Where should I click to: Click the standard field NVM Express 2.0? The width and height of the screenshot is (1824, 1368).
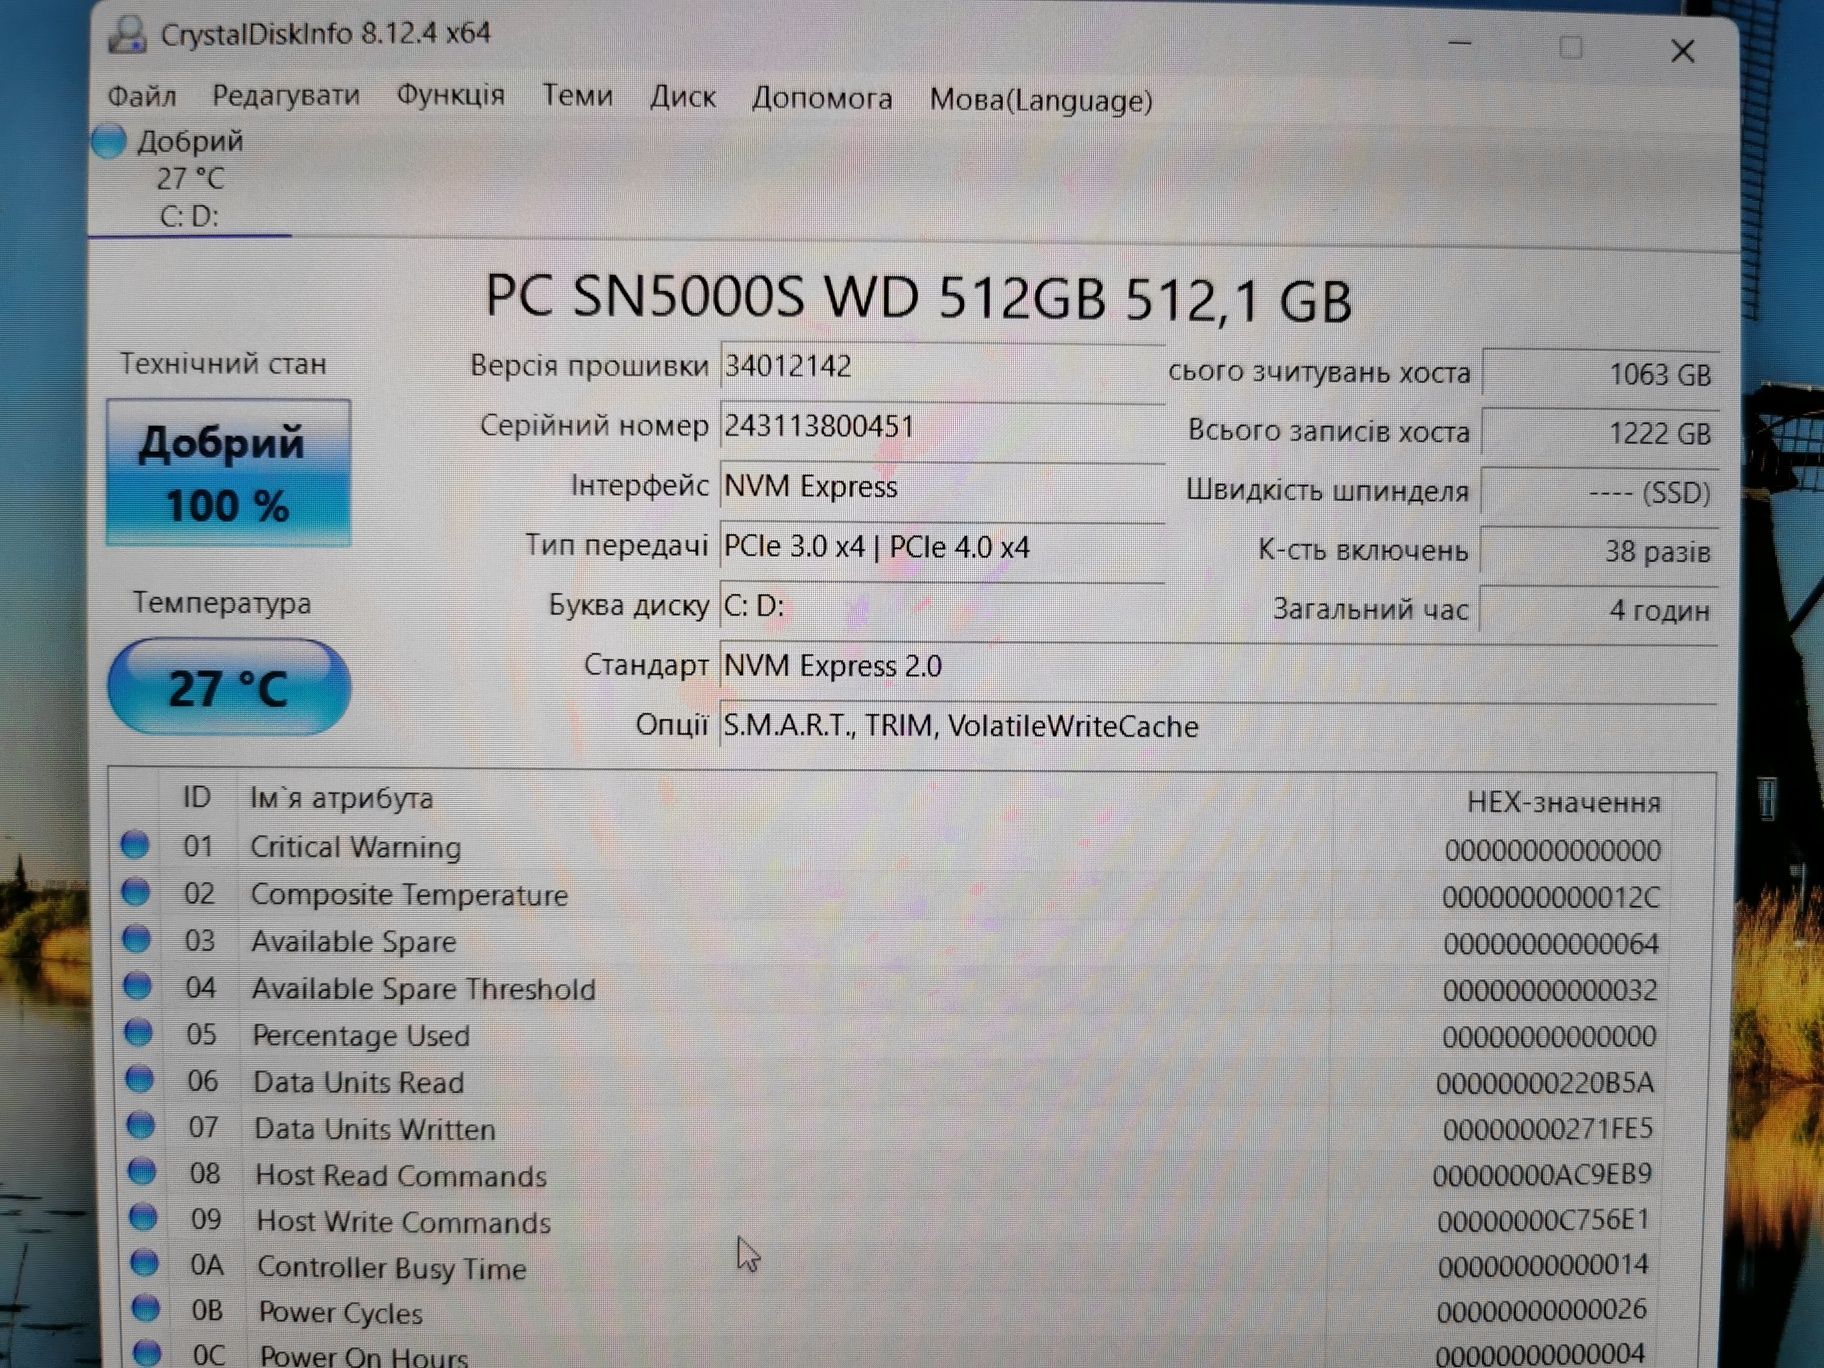(x=1218, y=666)
